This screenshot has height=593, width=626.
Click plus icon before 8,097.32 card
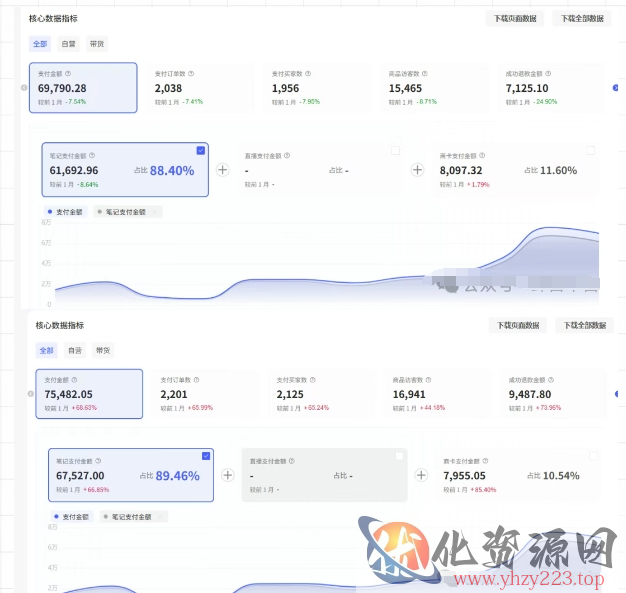(x=418, y=170)
